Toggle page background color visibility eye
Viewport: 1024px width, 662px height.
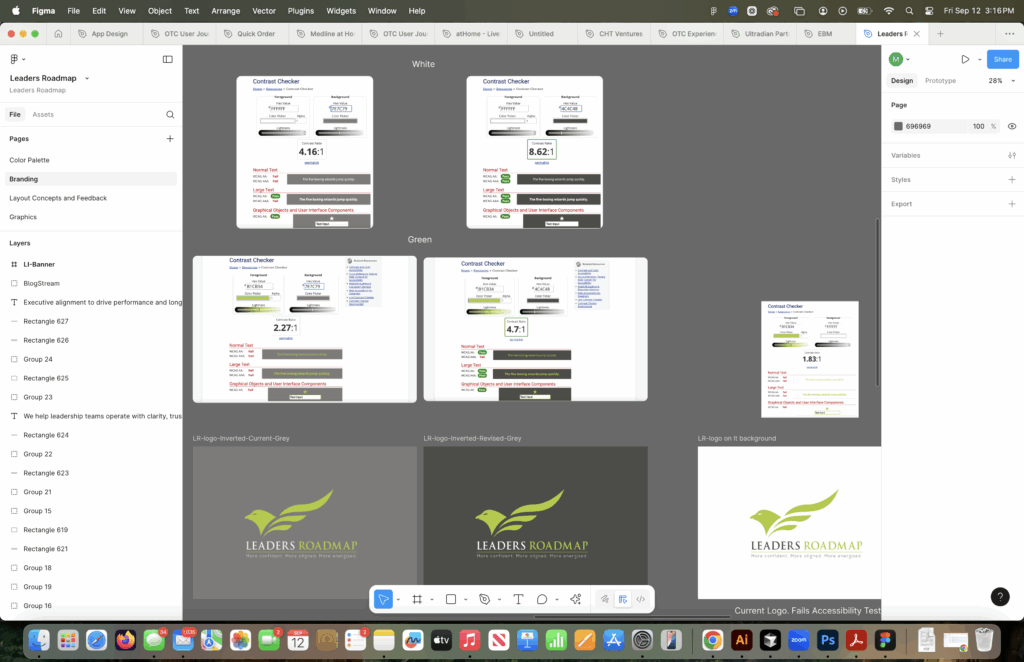tap(1012, 126)
